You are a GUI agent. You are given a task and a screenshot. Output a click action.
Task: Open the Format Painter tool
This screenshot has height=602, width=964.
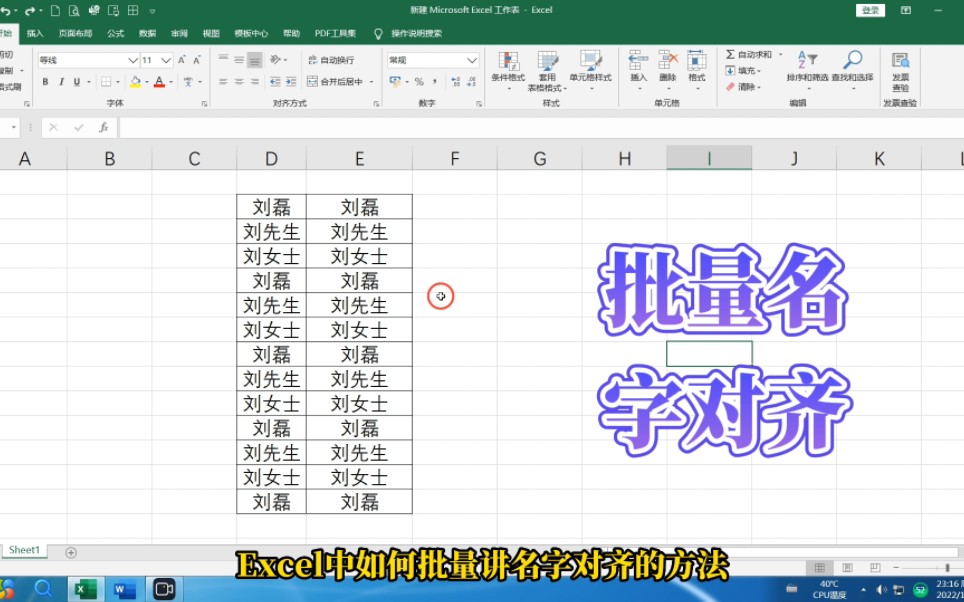pos(10,85)
